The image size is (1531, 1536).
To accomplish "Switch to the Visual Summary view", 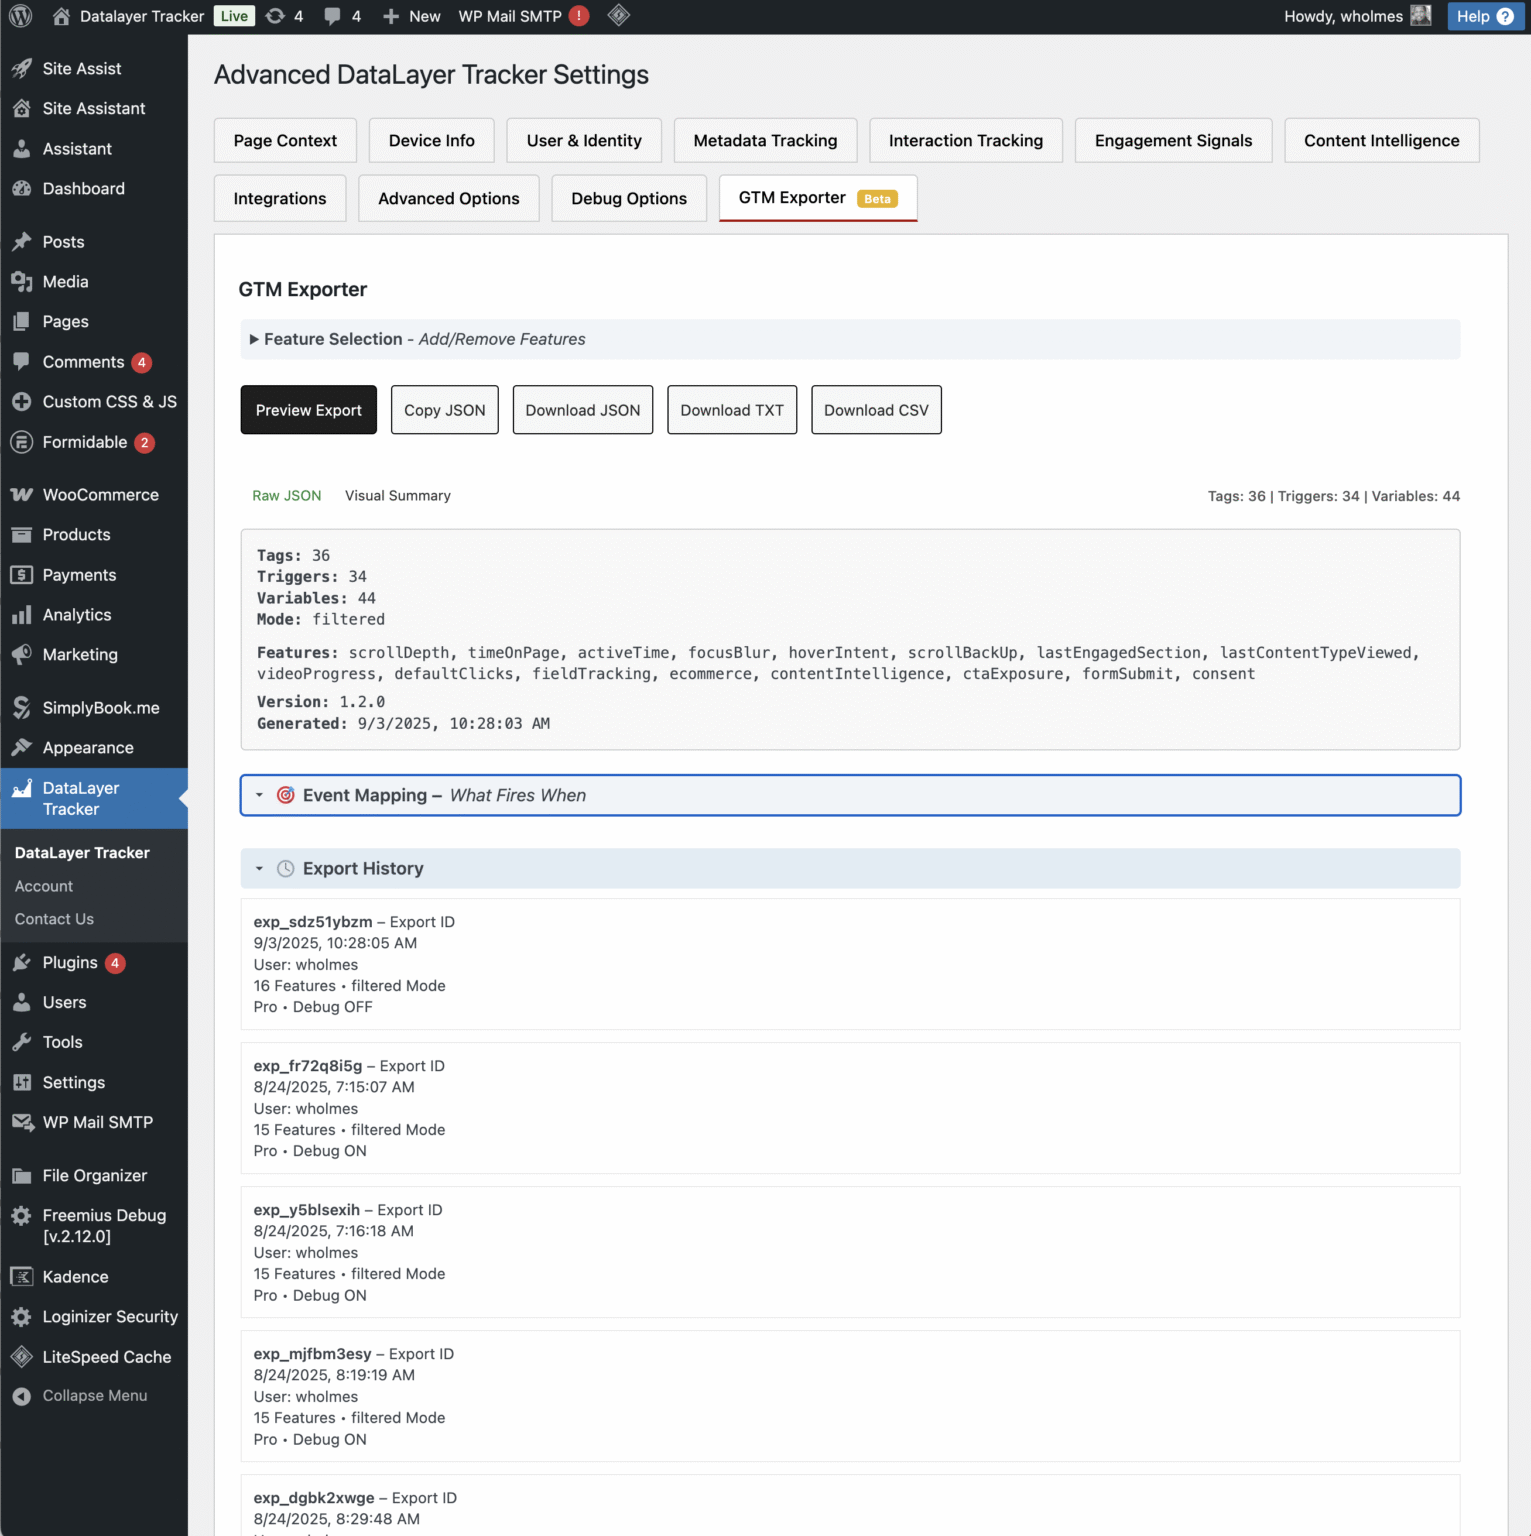I will click(398, 495).
